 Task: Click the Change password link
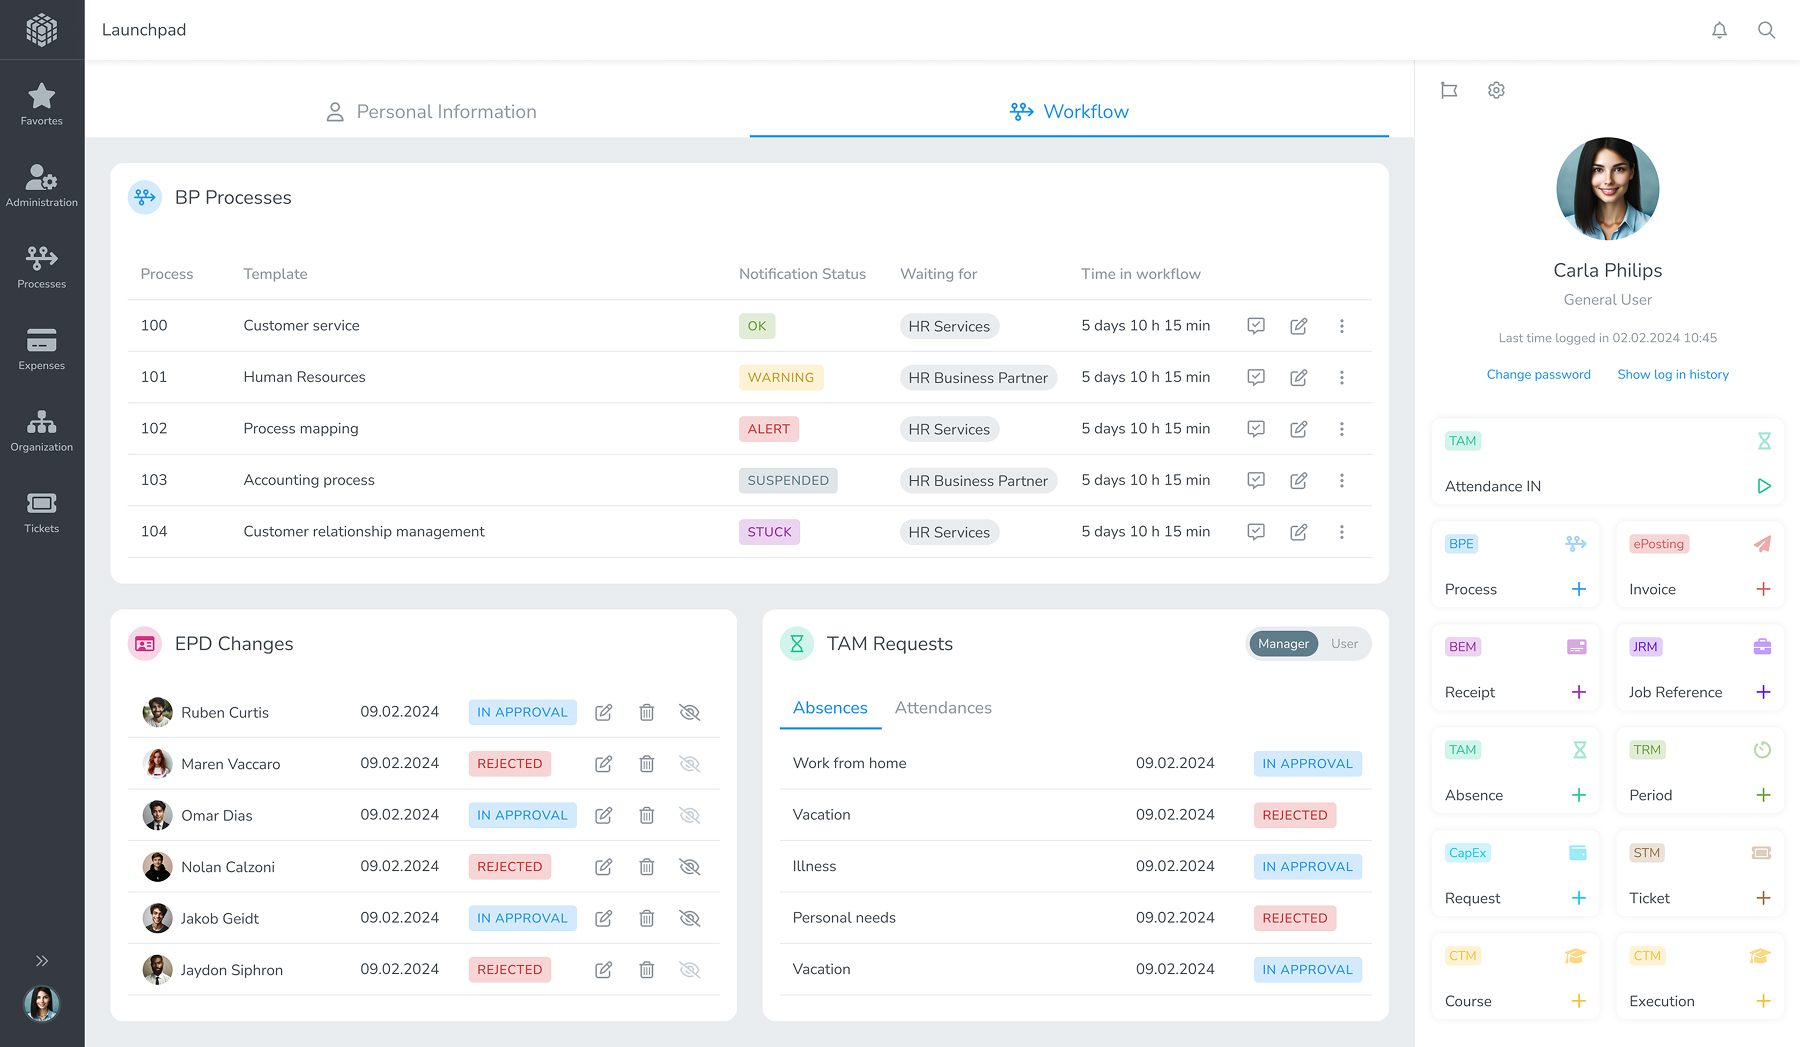1538,375
